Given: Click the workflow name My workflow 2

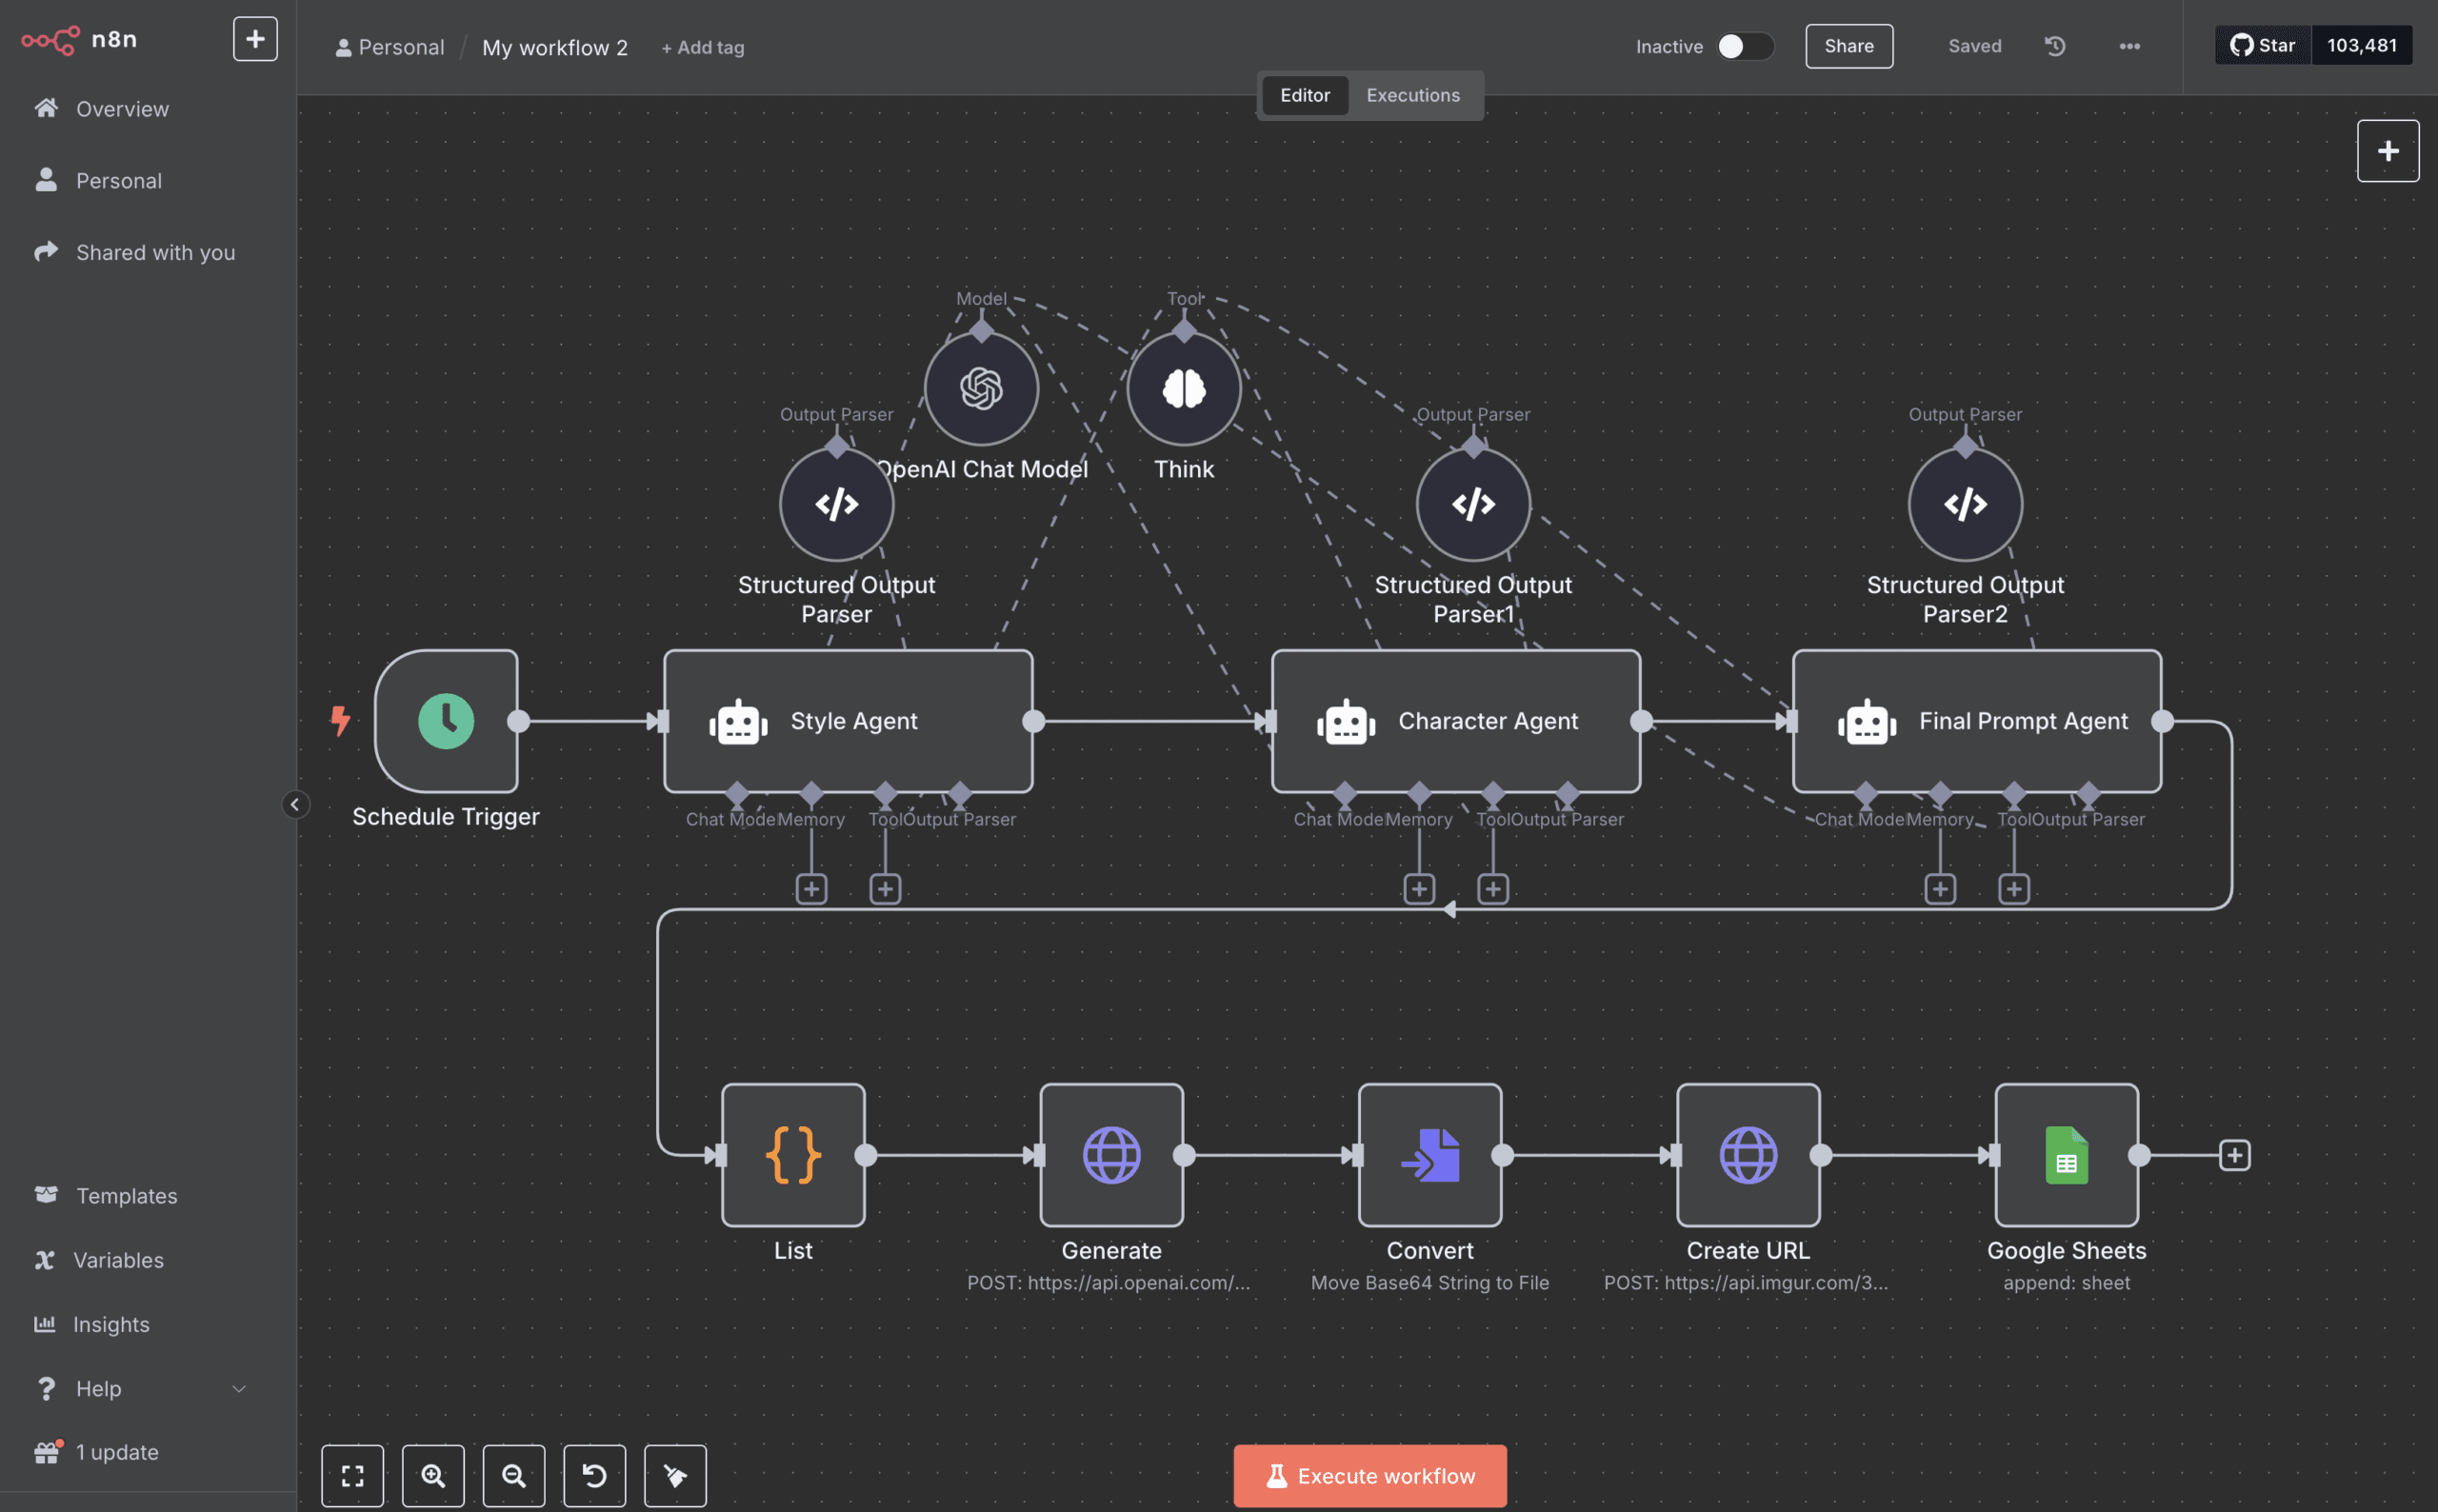Looking at the screenshot, I should click(555, 47).
